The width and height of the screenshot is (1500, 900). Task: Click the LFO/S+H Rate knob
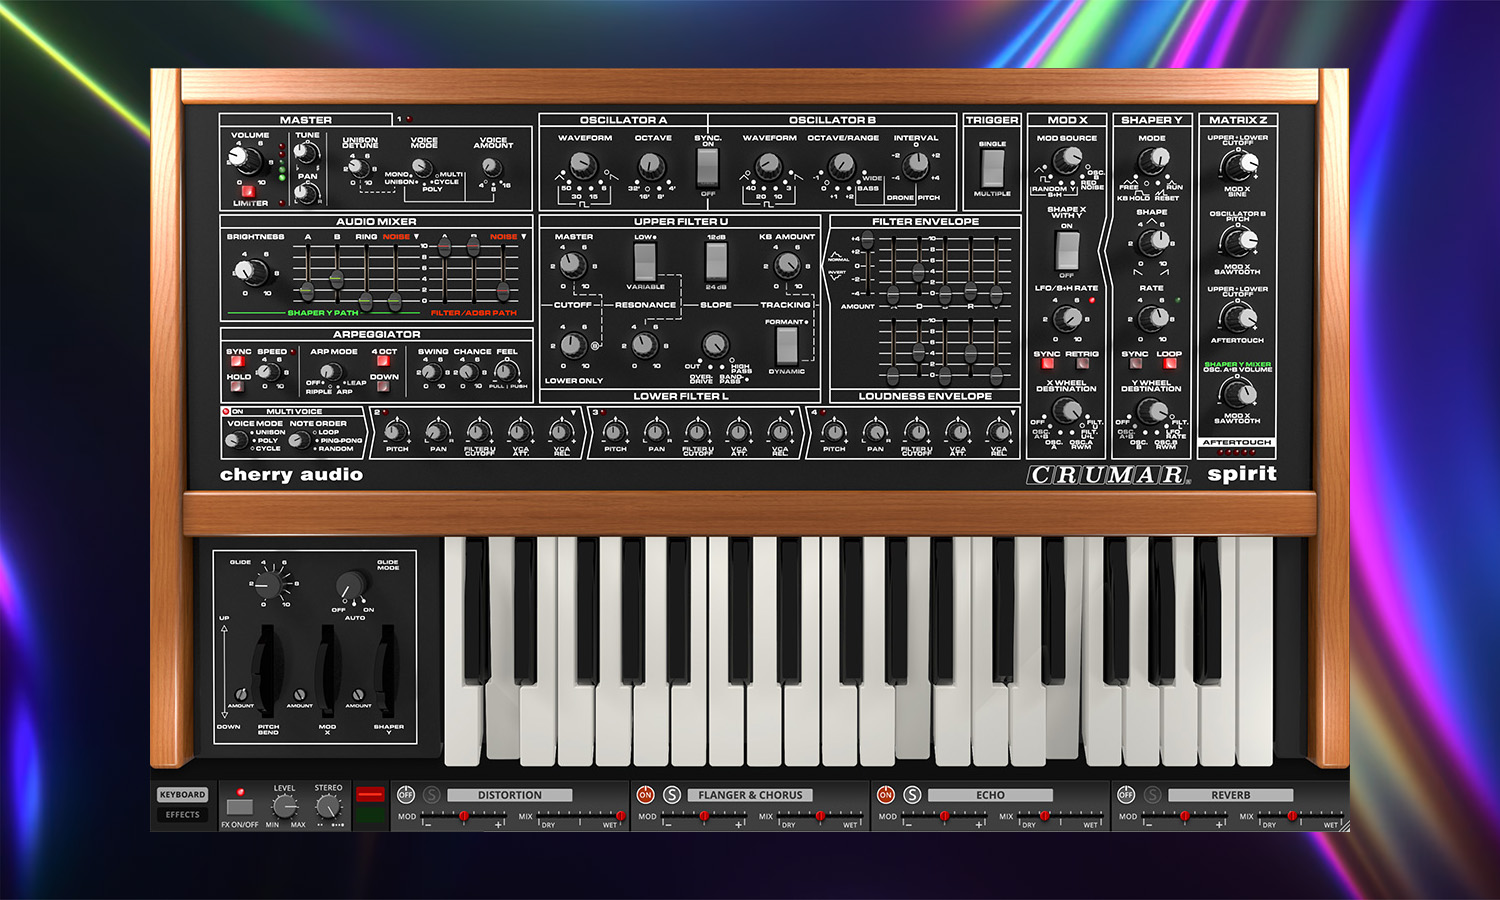[1068, 318]
